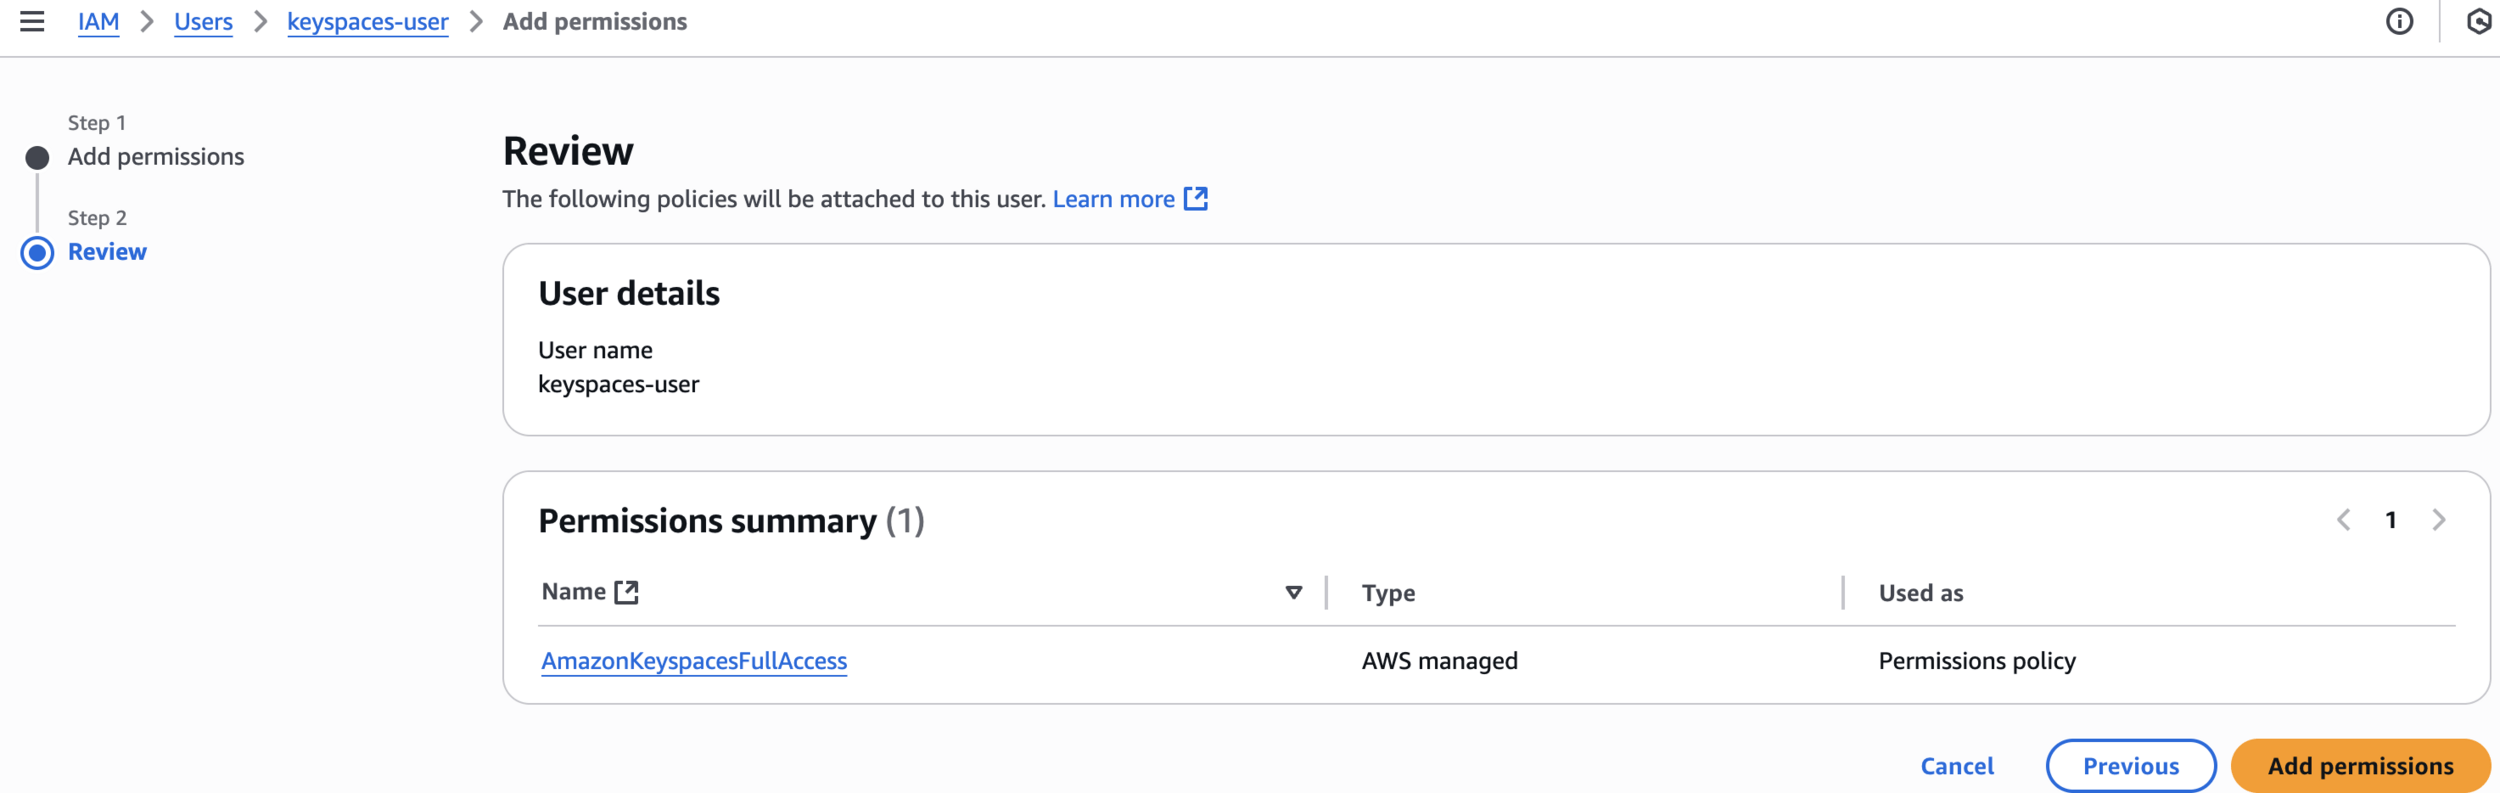Click the info circle icon at top right

tap(2399, 21)
